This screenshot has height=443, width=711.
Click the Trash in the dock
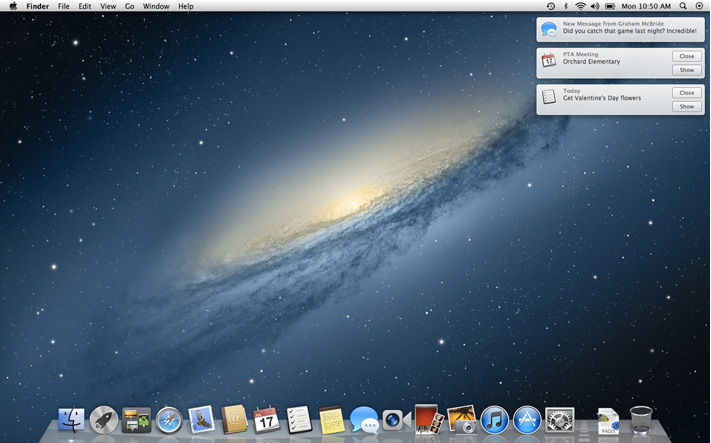tap(641, 420)
